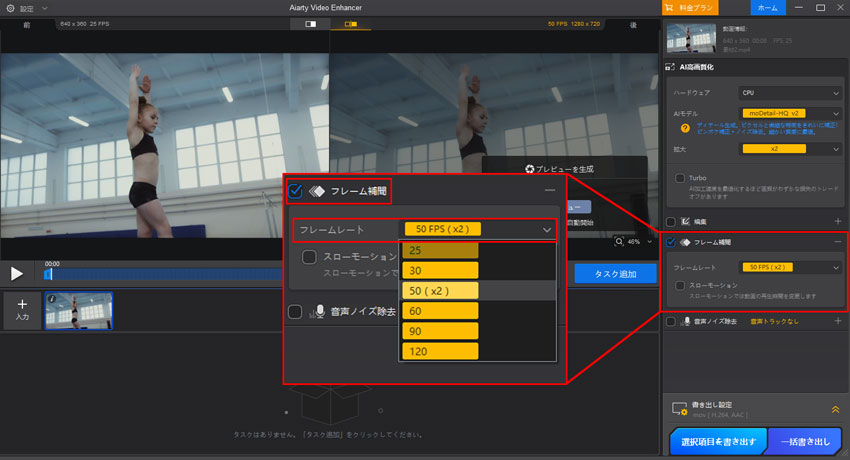Enable the Turbo checkbox

click(680, 178)
